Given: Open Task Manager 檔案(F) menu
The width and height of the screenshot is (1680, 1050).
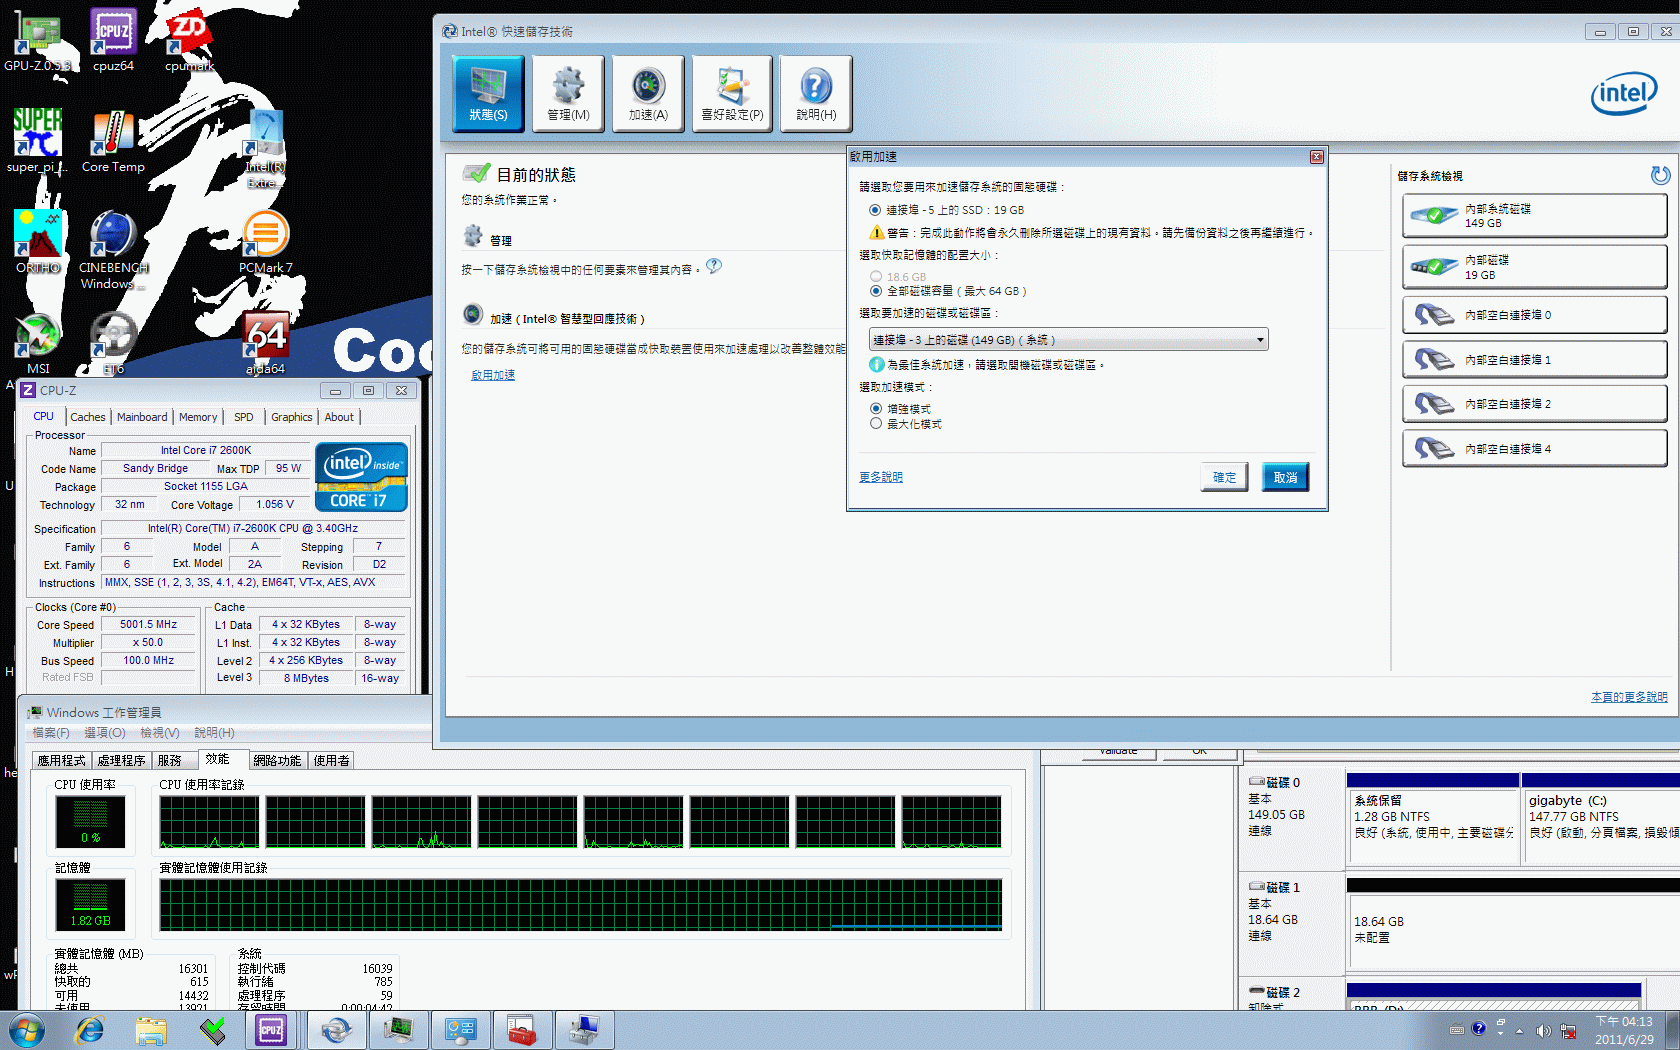Looking at the screenshot, I should (x=51, y=733).
